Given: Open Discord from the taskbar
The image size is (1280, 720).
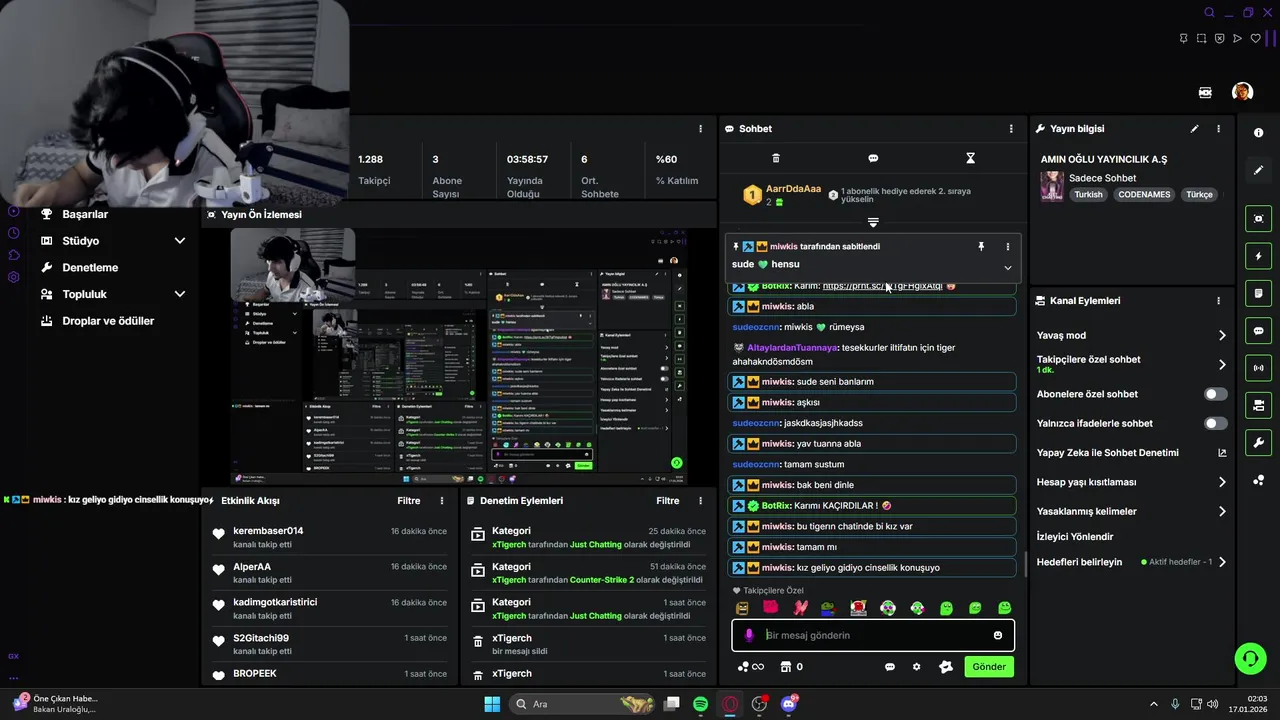Looking at the screenshot, I should 789,704.
